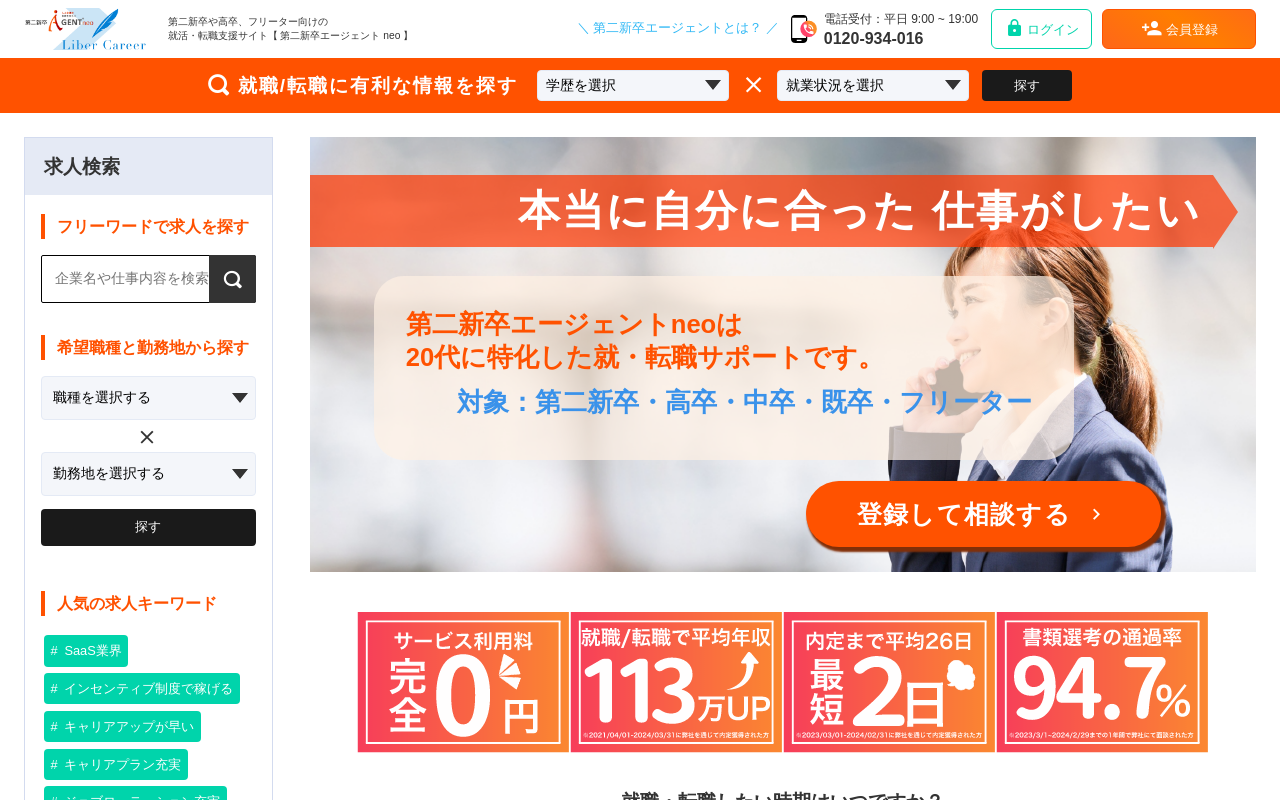Click the arrow on 登録して相談する

click(x=1096, y=514)
